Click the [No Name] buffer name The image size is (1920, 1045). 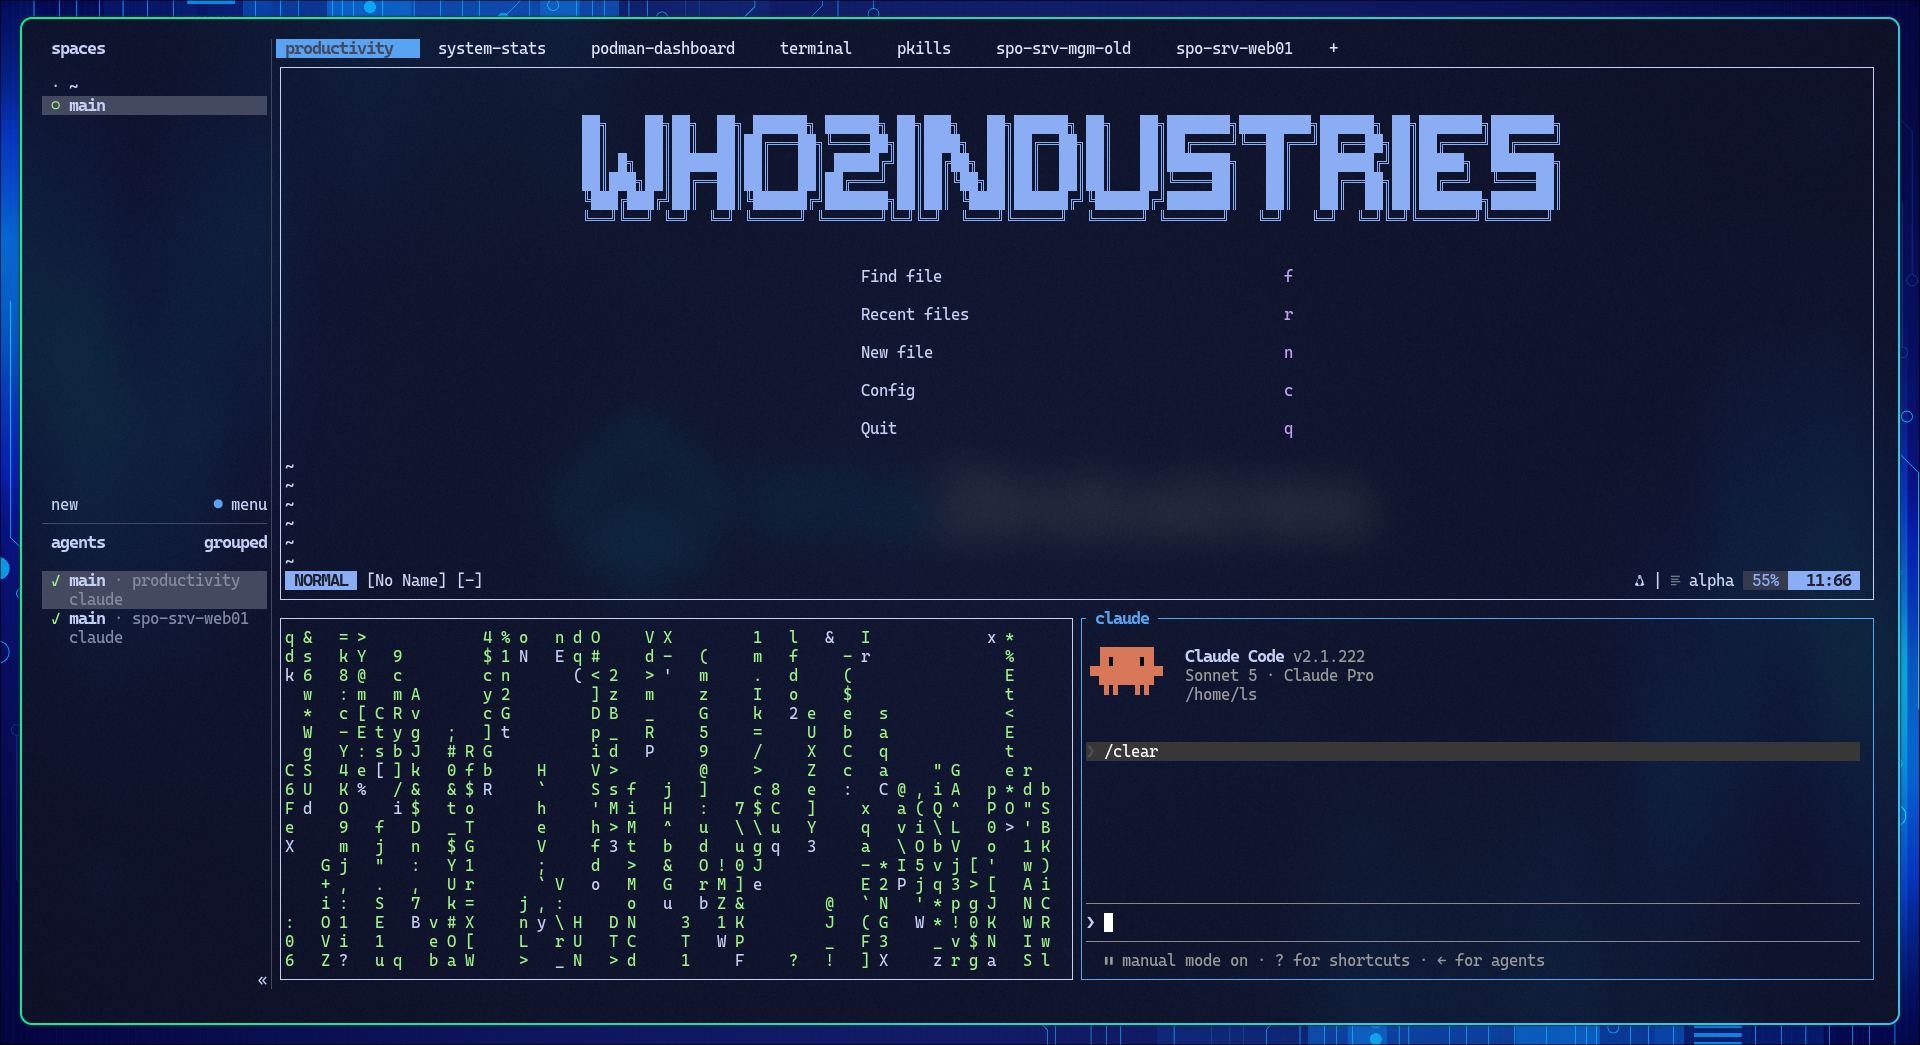pyautogui.click(x=406, y=580)
